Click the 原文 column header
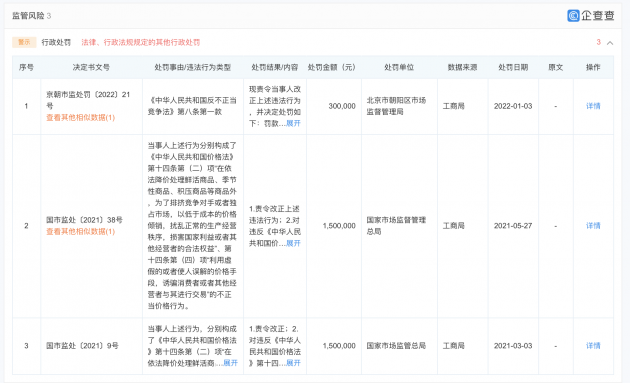Image resolution: width=630 pixels, height=383 pixels. pos(556,68)
